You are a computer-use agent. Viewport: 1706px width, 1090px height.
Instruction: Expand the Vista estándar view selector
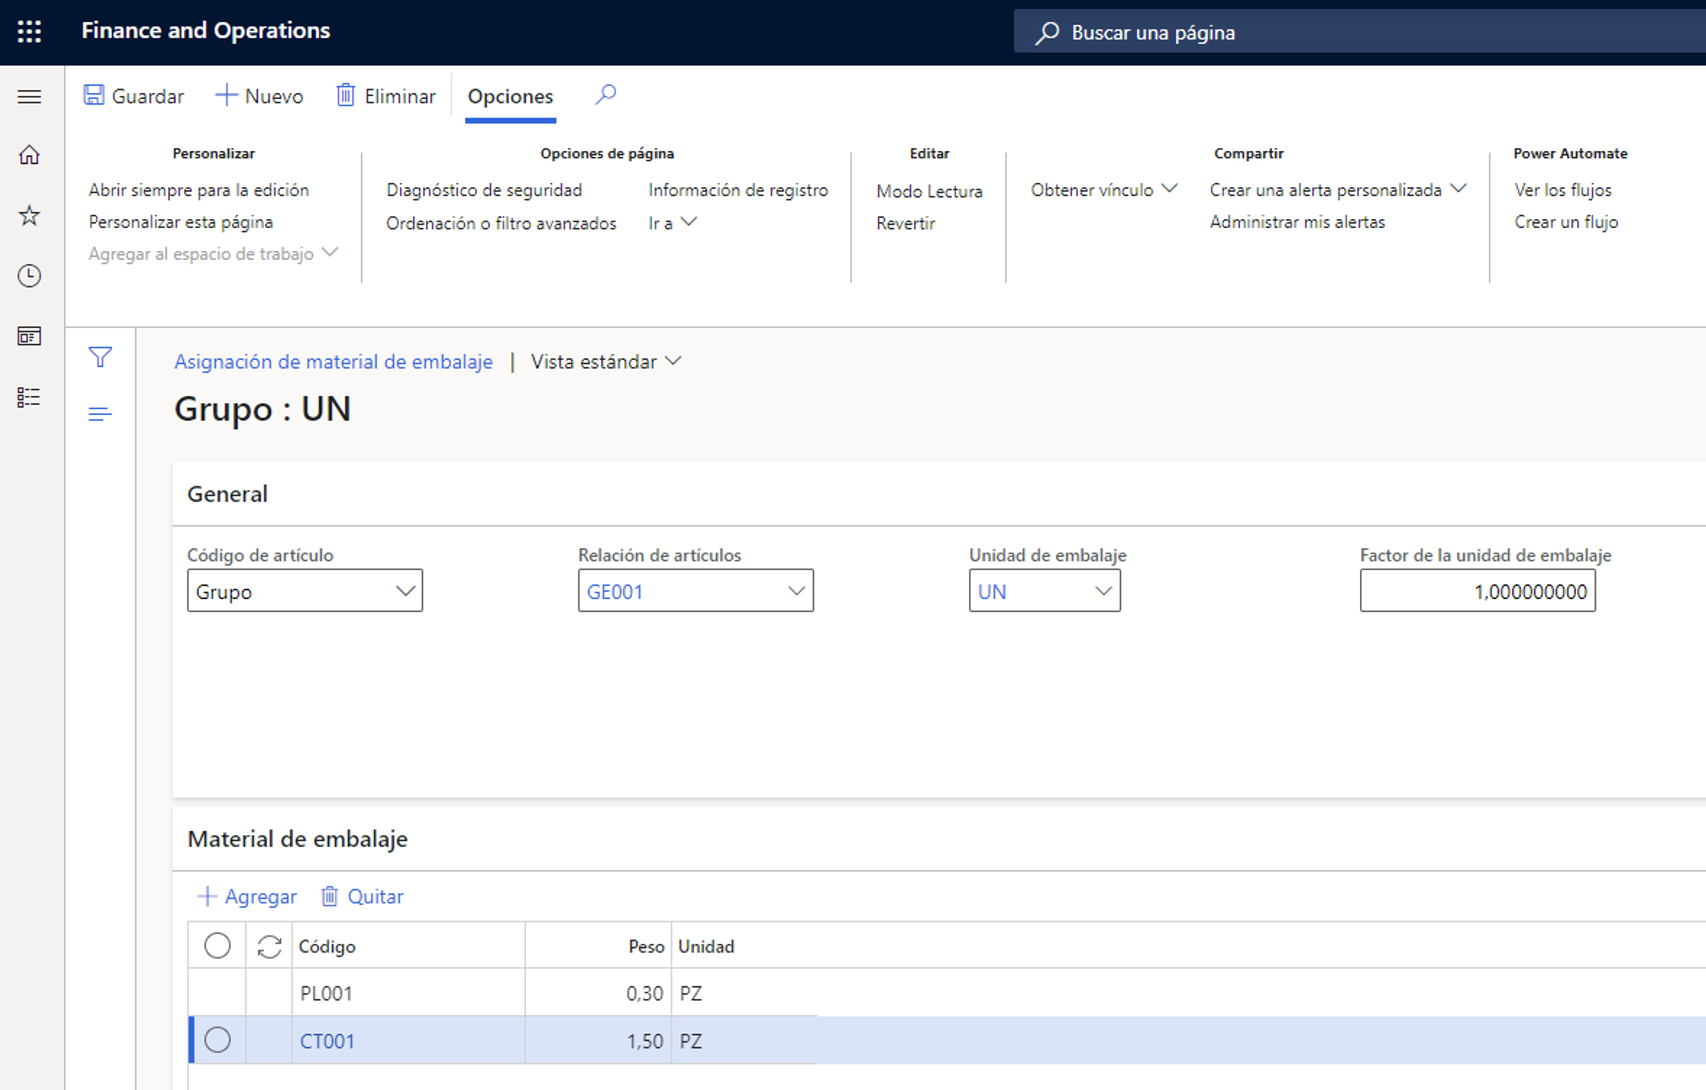point(606,361)
